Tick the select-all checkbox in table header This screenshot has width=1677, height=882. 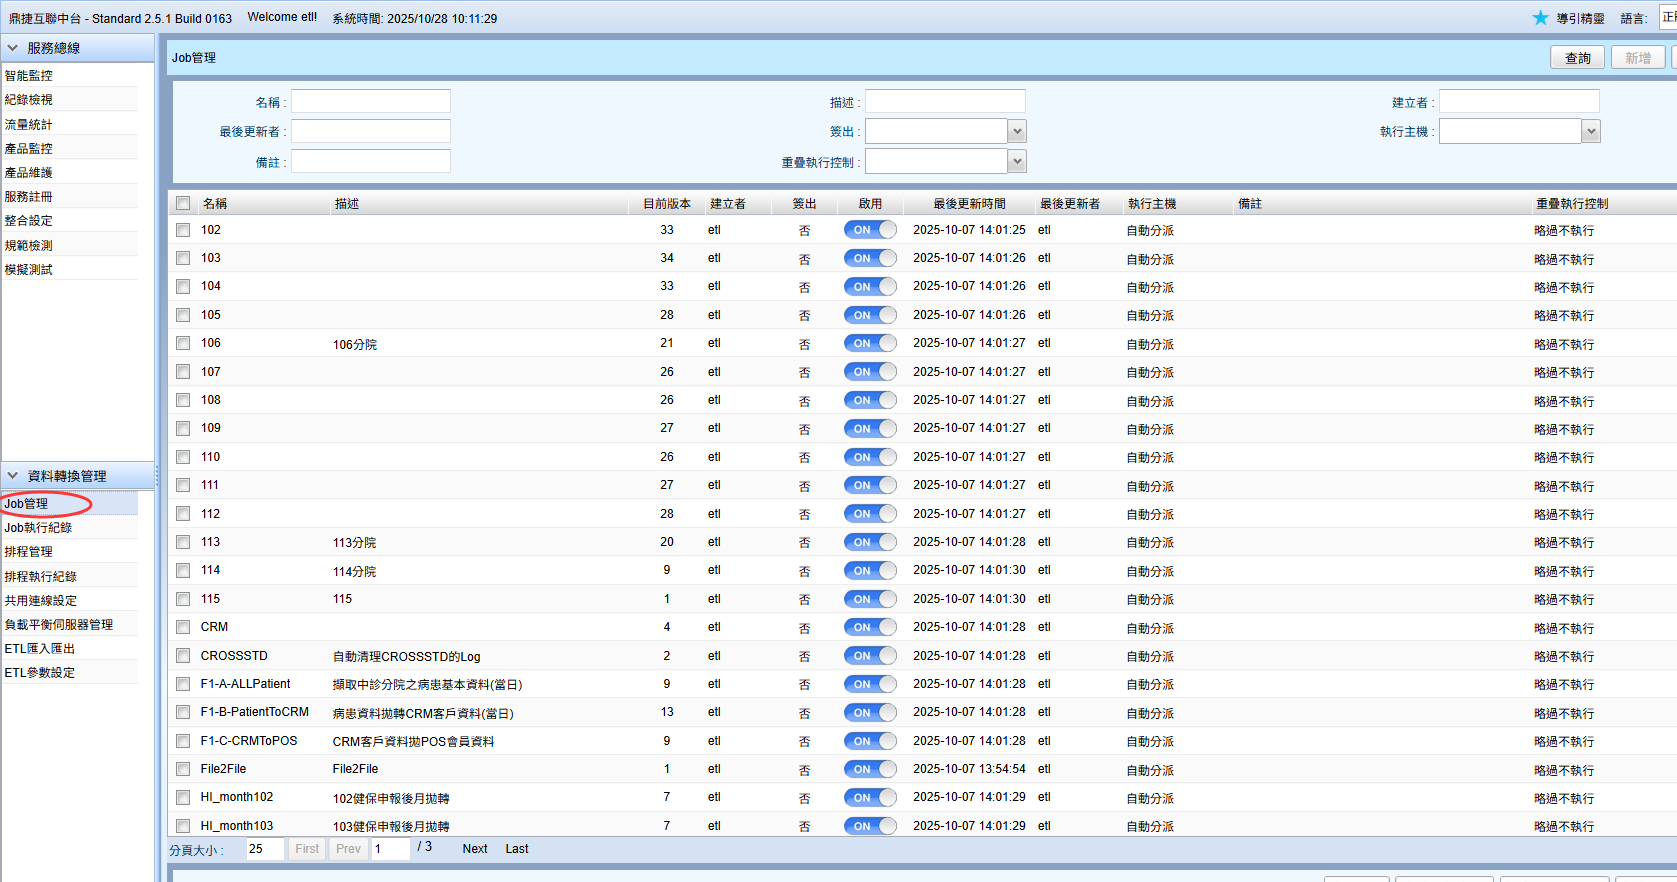pos(183,203)
